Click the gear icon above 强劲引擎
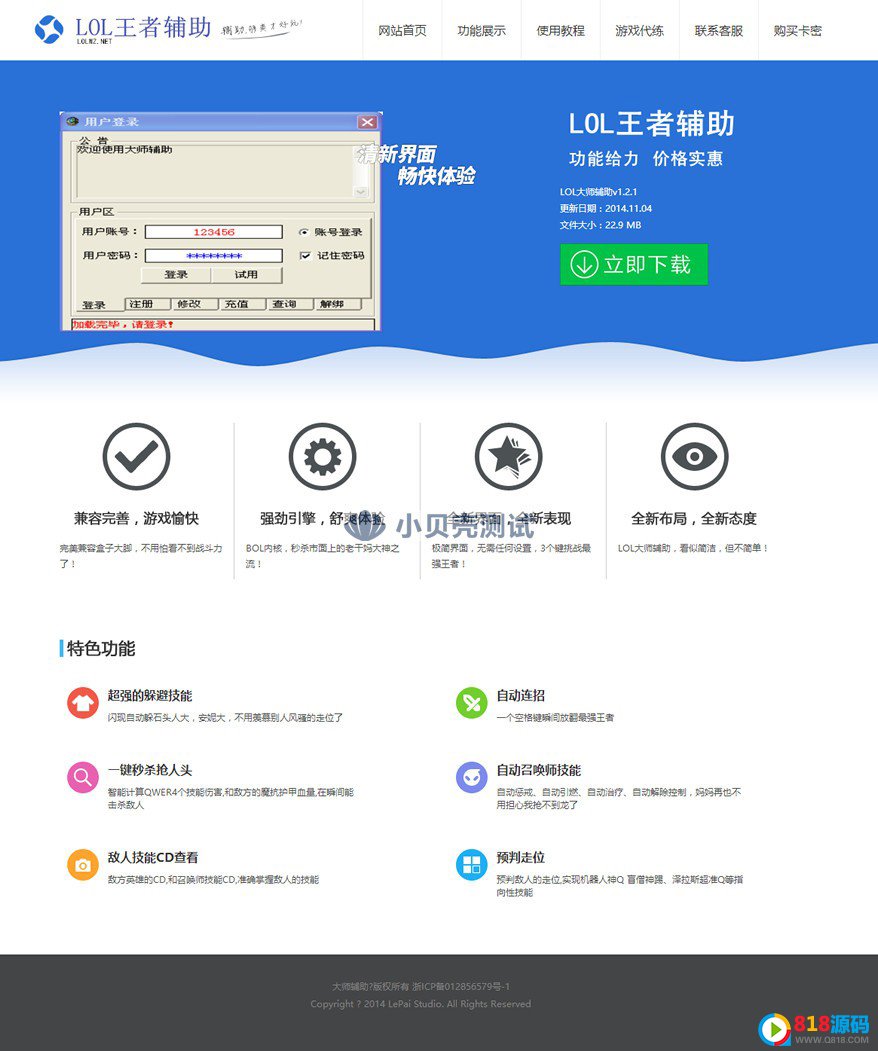 pyautogui.click(x=322, y=456)
